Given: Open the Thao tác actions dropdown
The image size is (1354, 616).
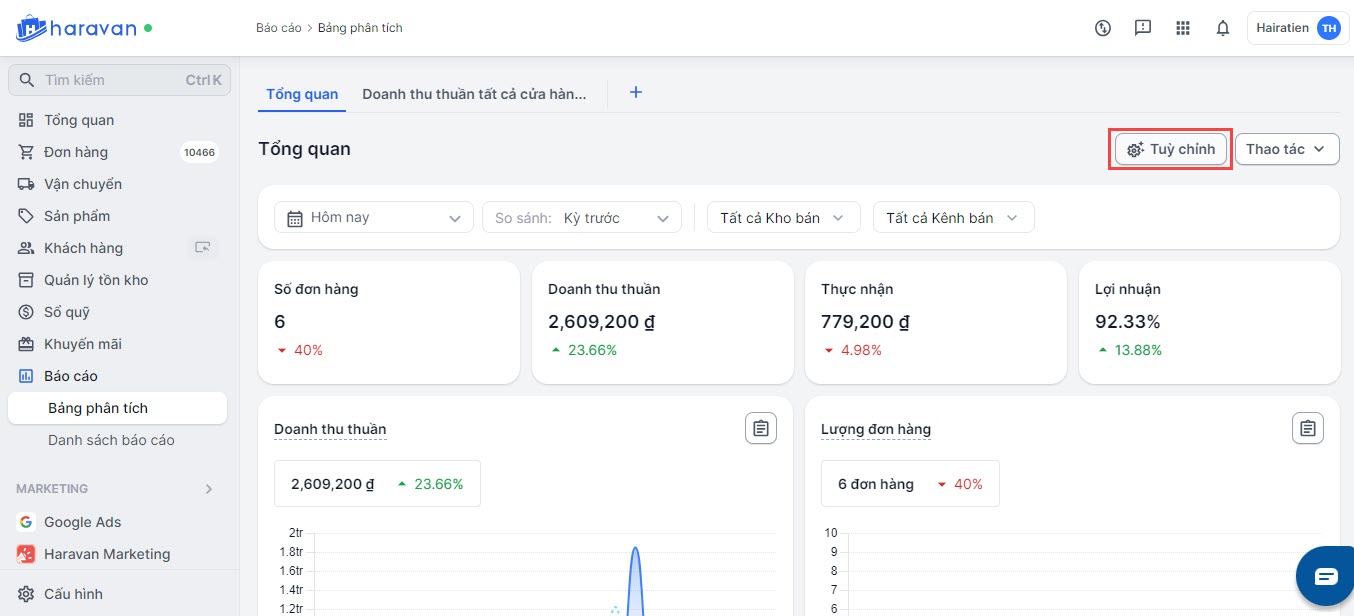Looking at the screenshot, I should coord(1286,149).
